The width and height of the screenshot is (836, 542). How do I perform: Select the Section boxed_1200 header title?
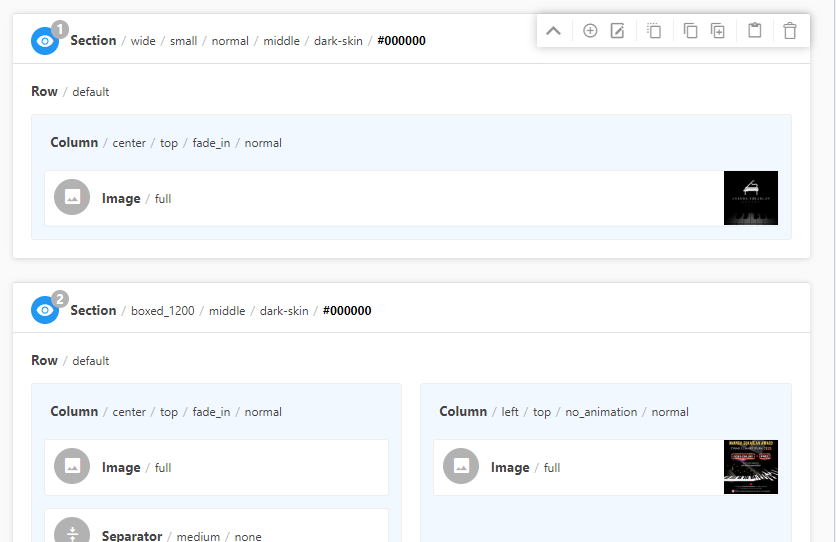(x=93, y=310)
